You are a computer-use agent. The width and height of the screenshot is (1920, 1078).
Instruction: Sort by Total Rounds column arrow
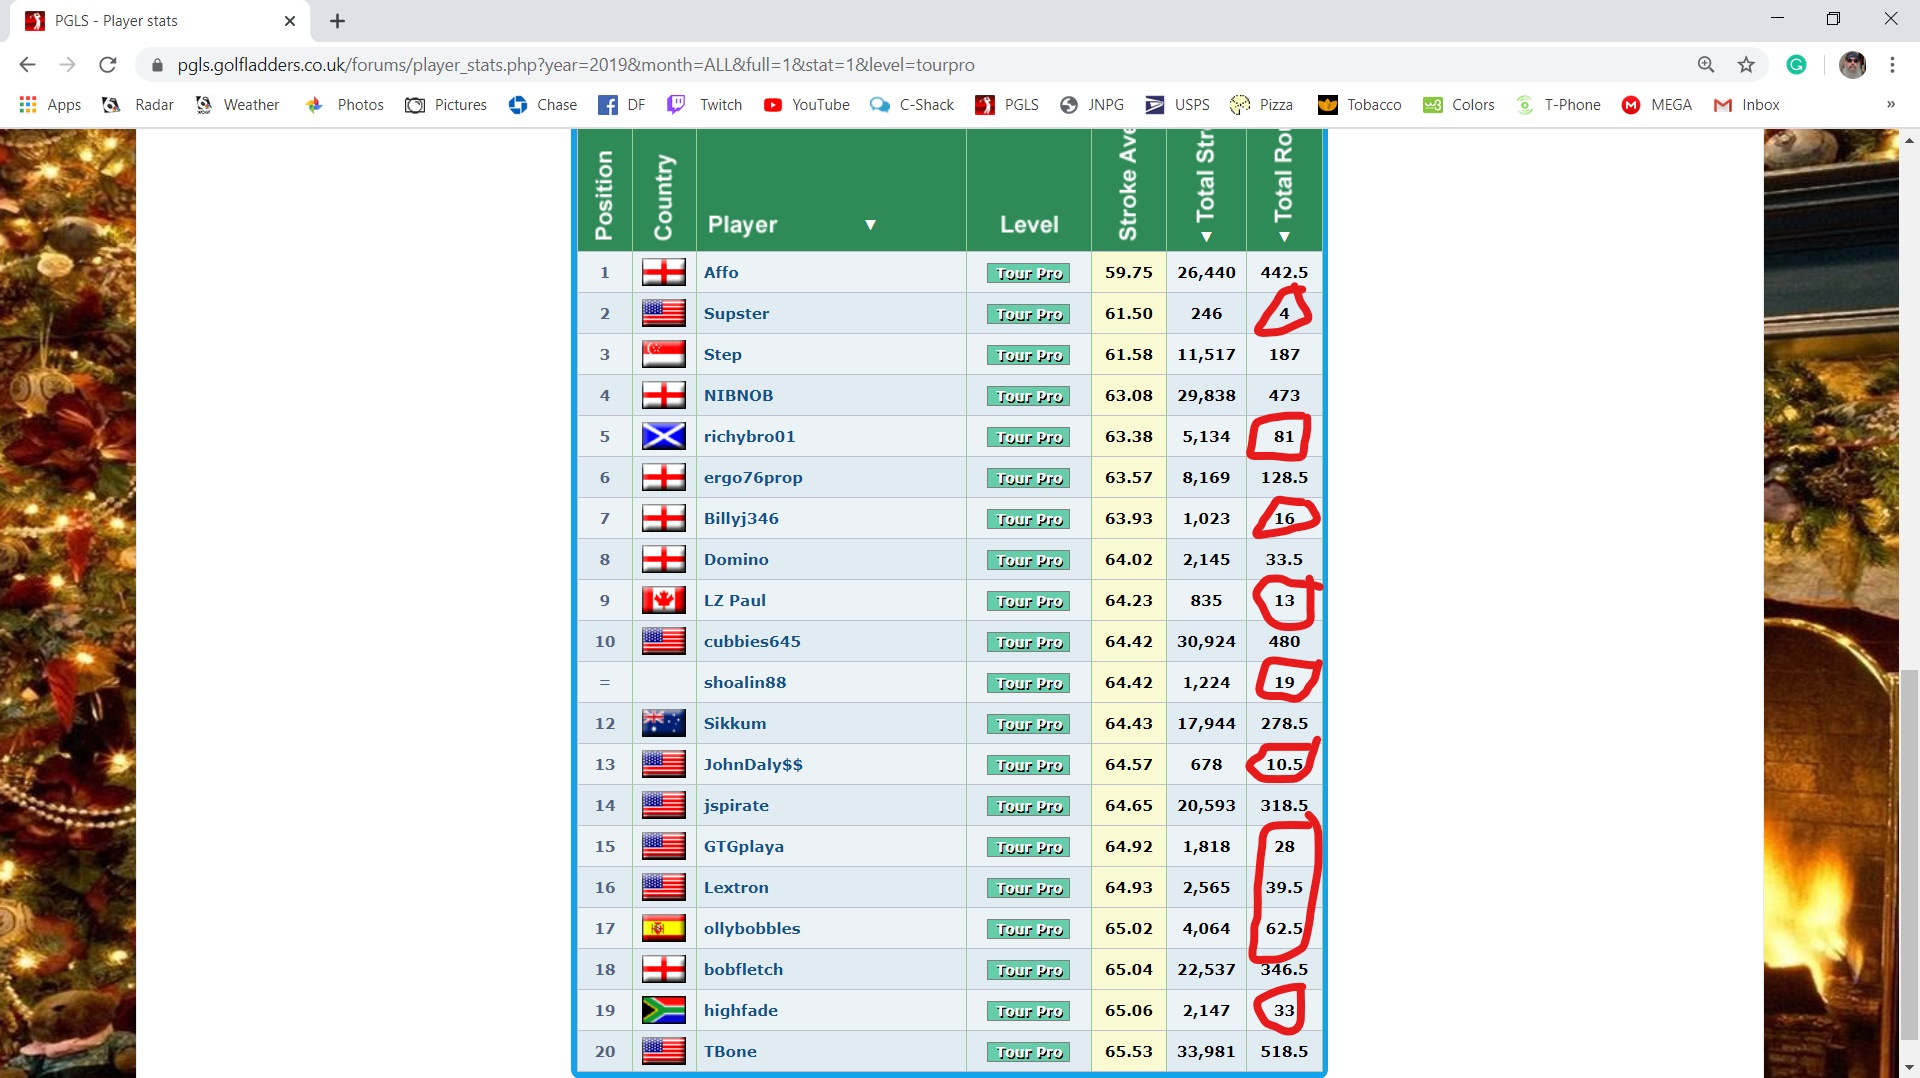[1284, 237]
